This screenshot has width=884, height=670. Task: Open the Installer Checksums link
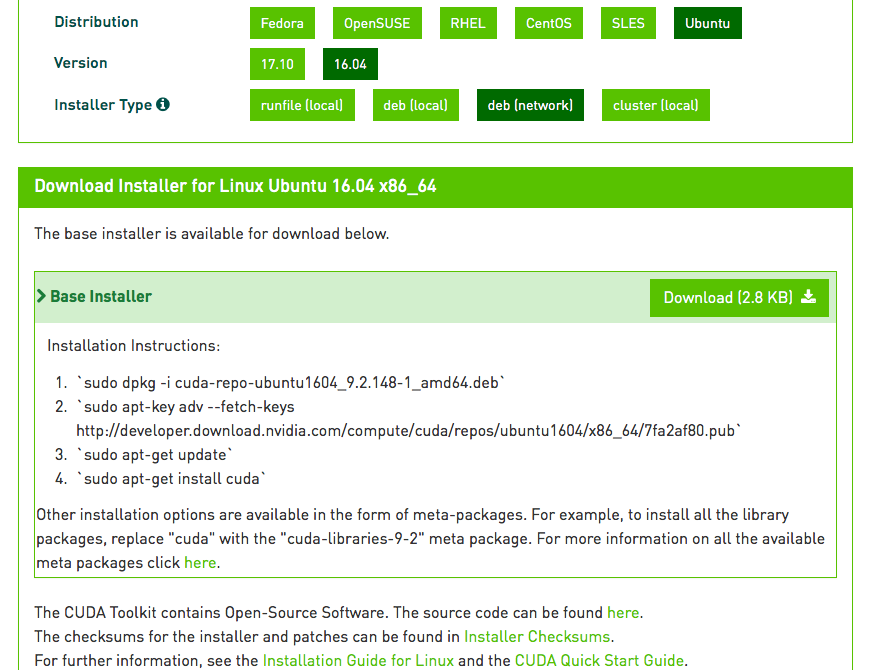point(537,637)
